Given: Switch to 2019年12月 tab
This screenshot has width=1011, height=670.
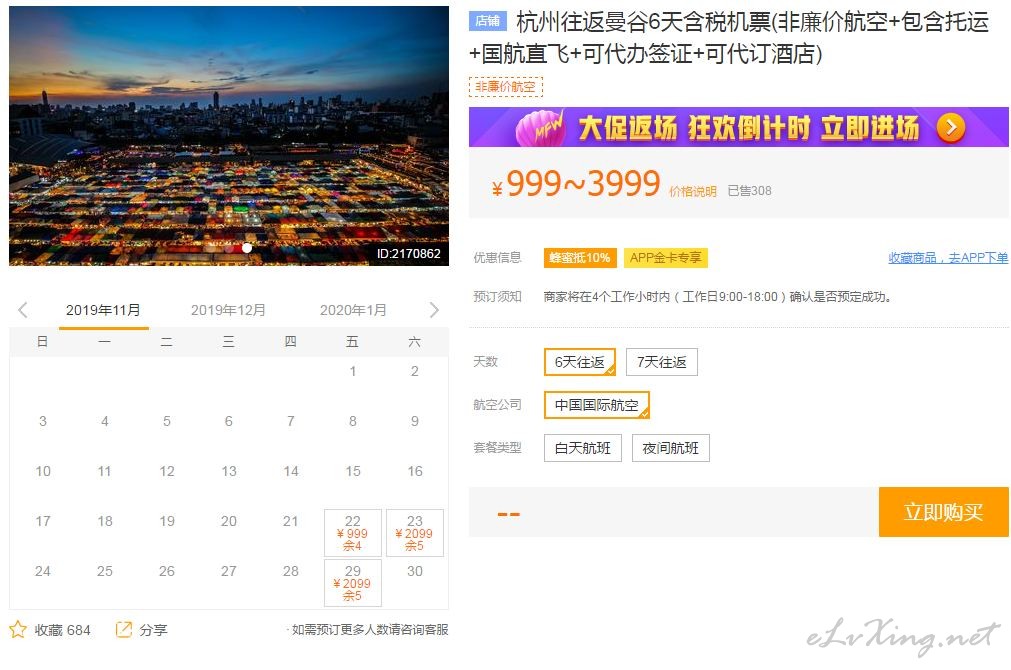Looking at the screenshot, I should (228, 310).
